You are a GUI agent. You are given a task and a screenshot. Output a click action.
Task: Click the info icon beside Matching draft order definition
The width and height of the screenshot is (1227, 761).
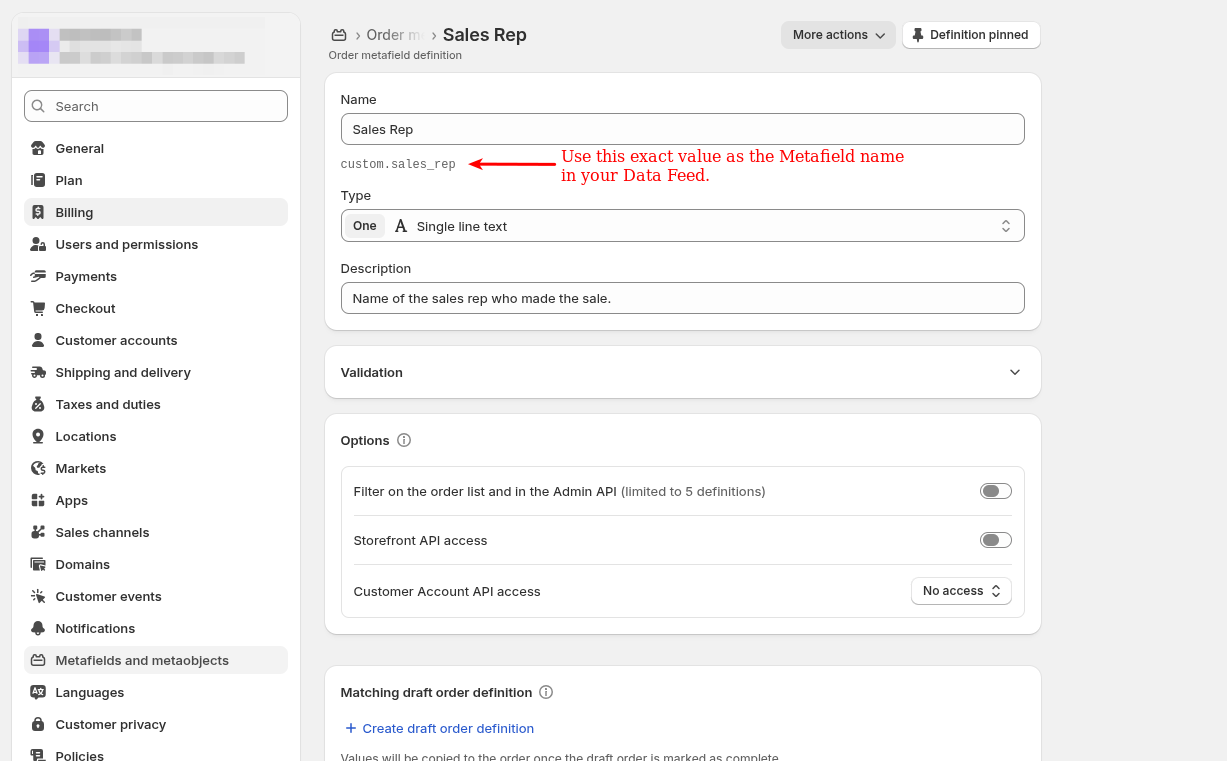[546, 692]
